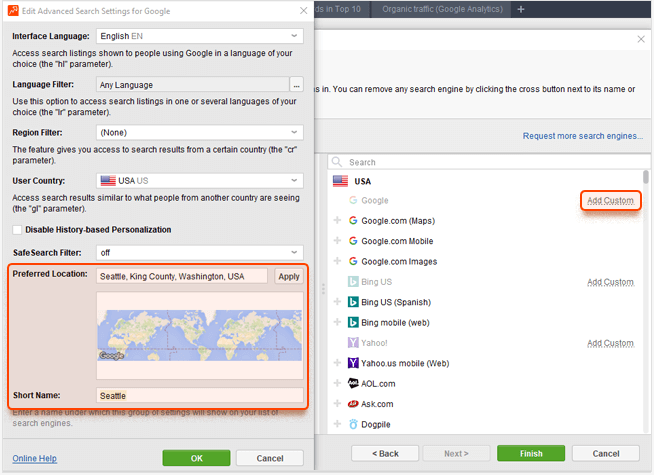
Task: Open the User Country dropdown
Action: pos(200,181)
